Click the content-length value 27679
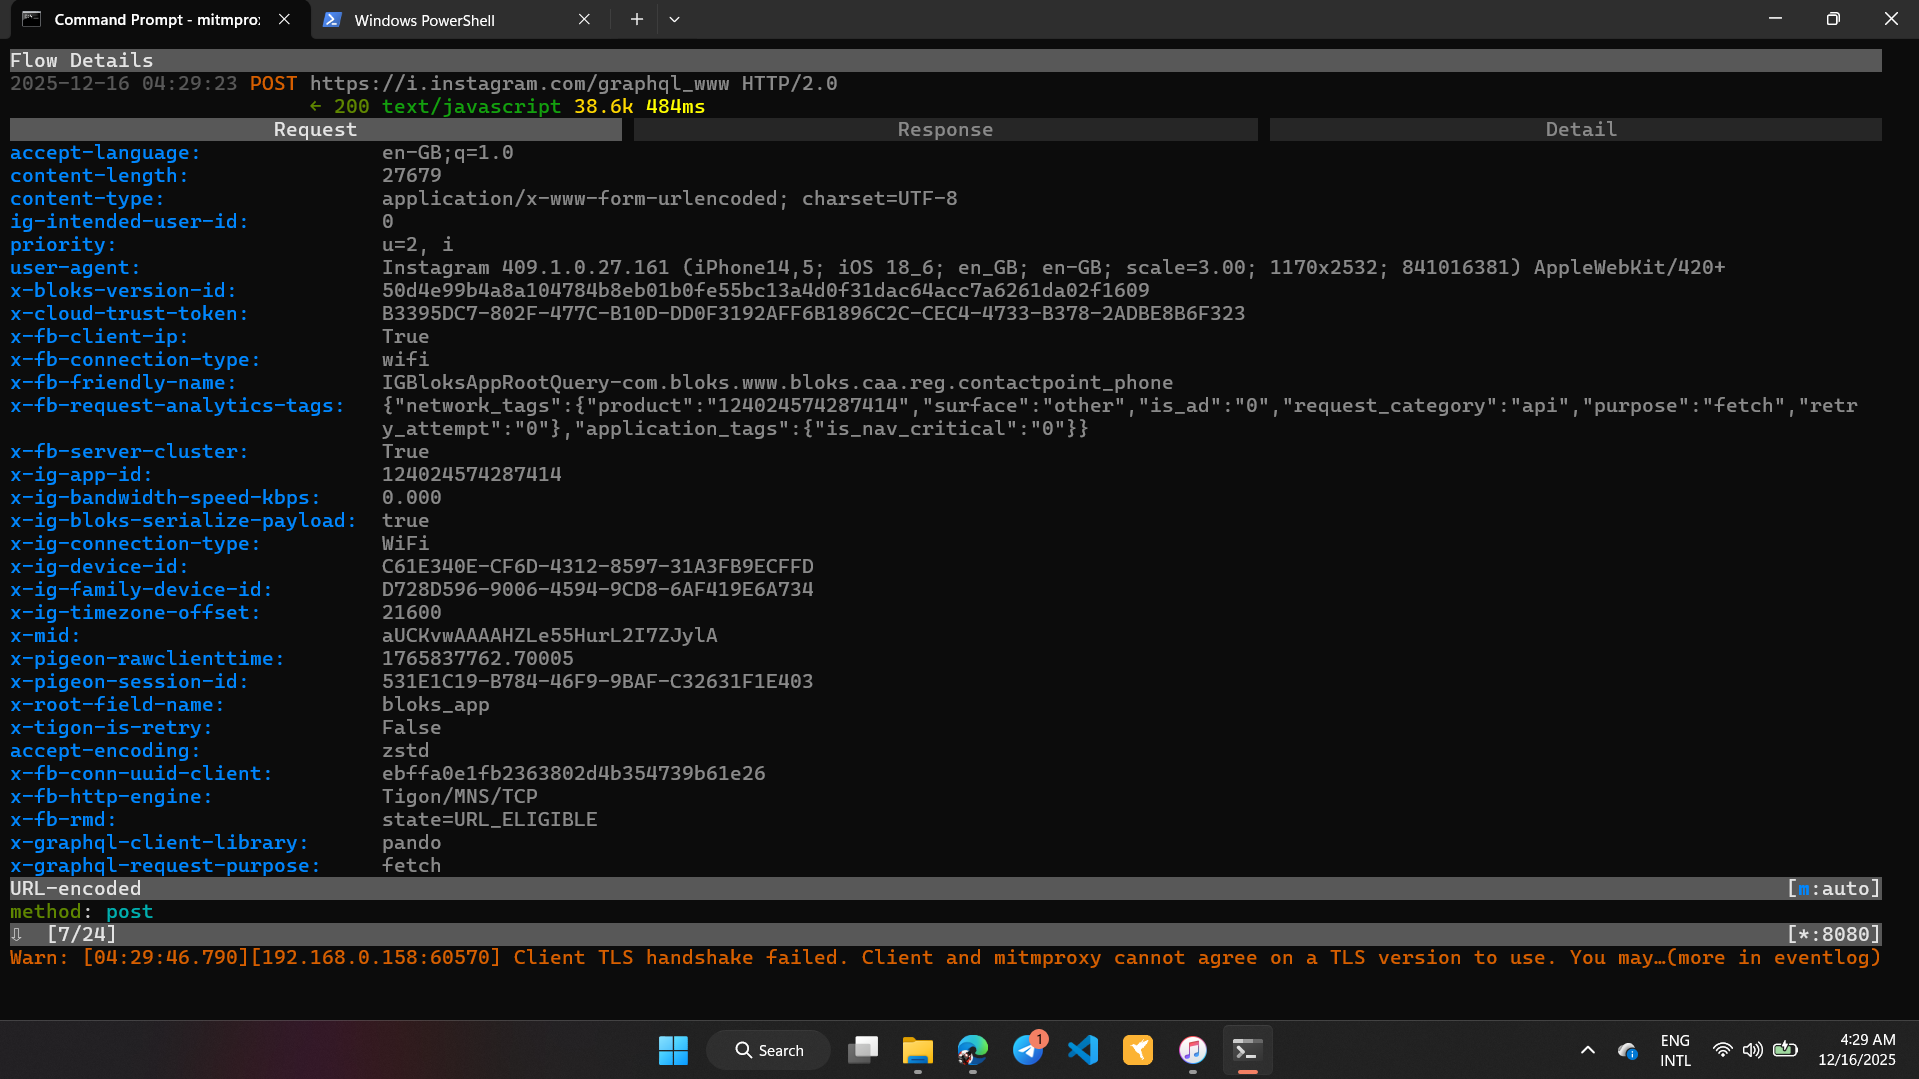Screen dimensions: 1919x1079 point(412,176)
